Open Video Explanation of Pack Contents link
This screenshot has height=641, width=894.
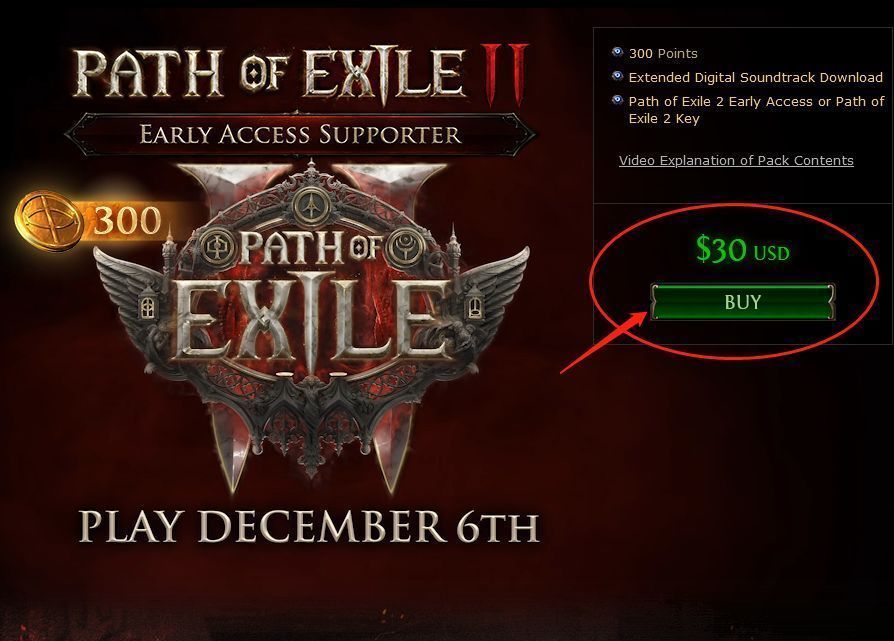[x=736, y=161]
